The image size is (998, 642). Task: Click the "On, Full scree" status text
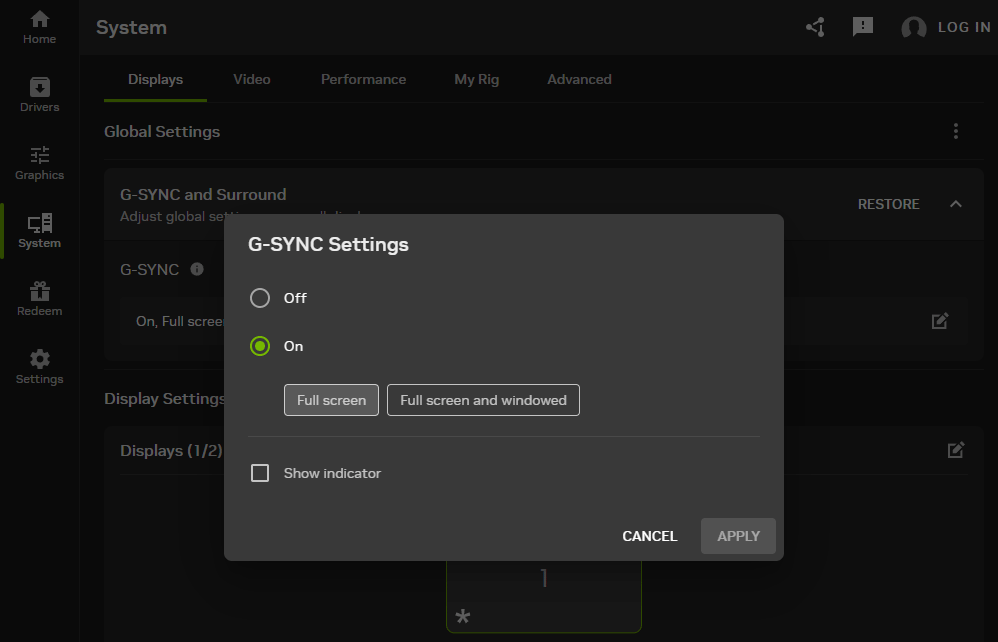(x=179, y=321)
